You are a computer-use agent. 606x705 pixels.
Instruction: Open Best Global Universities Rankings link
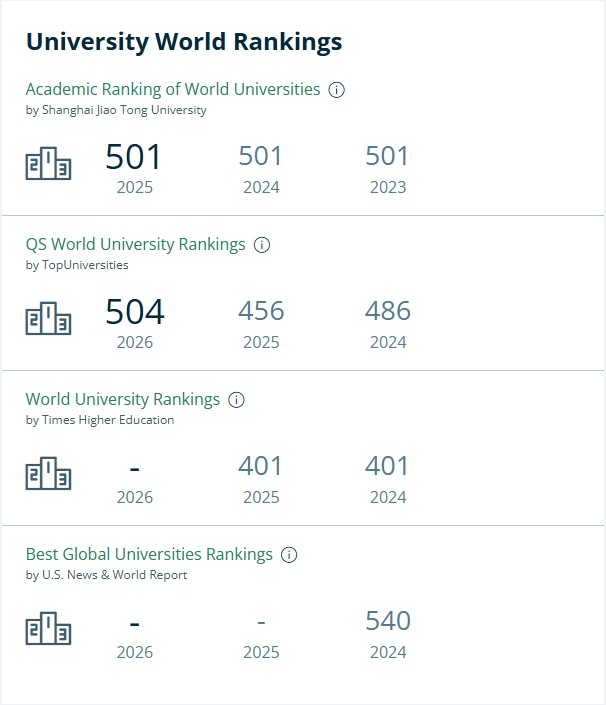(149, 554)
